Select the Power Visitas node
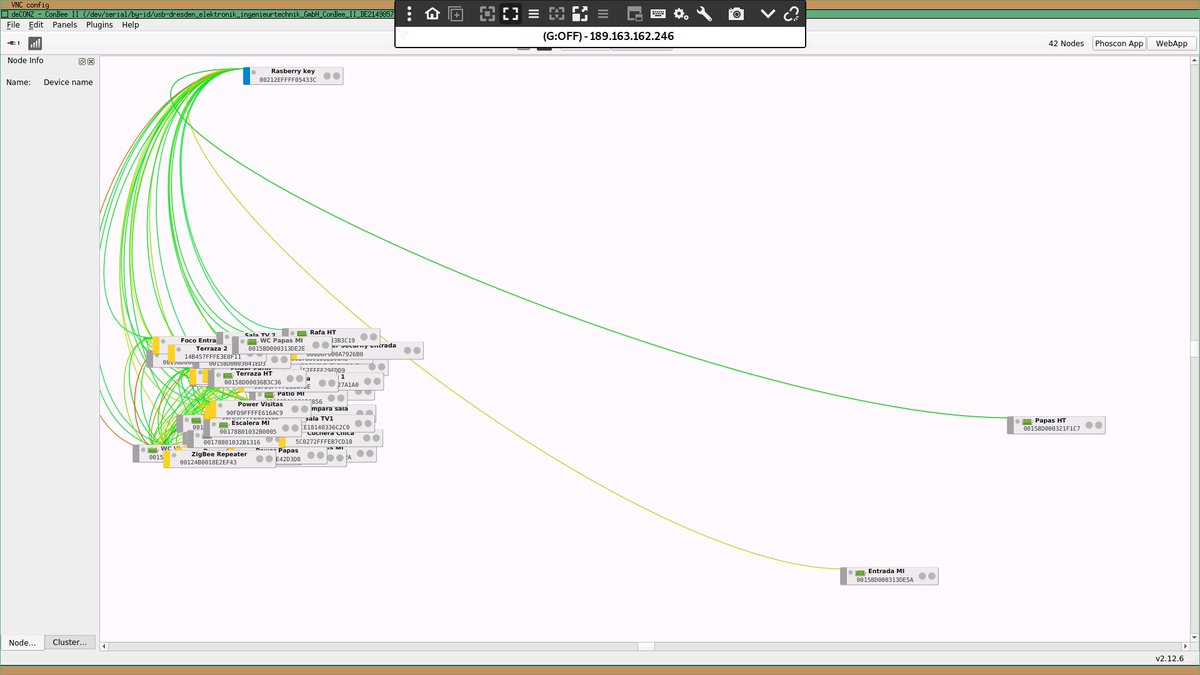The image size is (1200, 675). click(260, 409)
